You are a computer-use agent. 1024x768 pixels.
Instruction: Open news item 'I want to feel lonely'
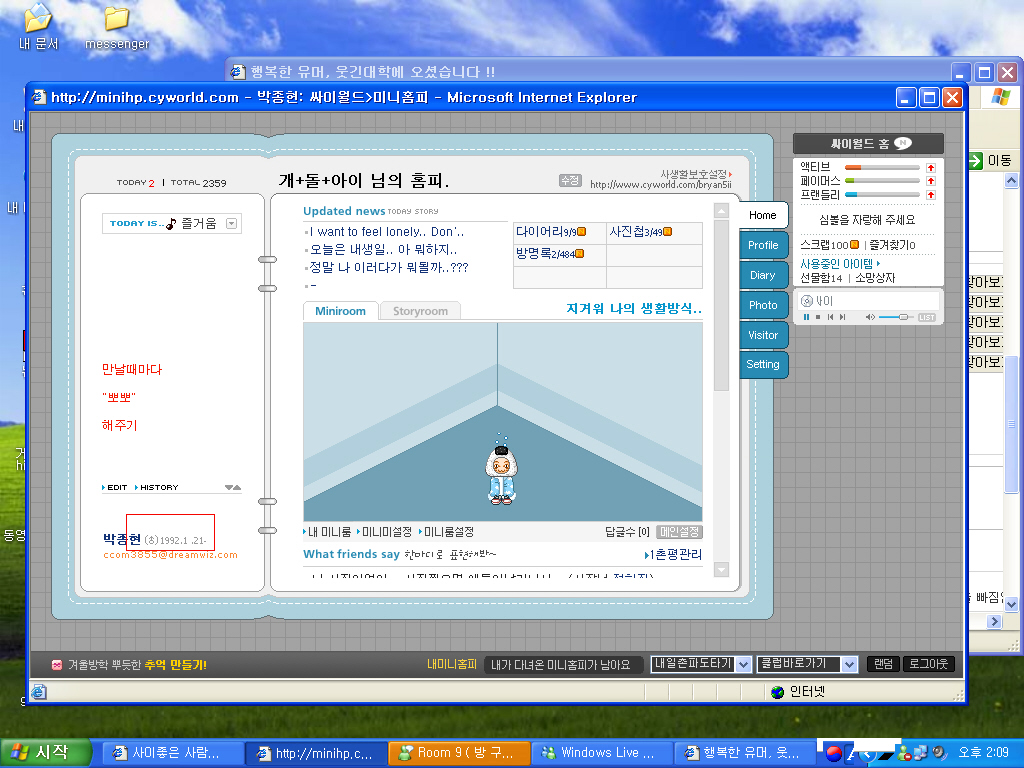[x=387, y=232]
